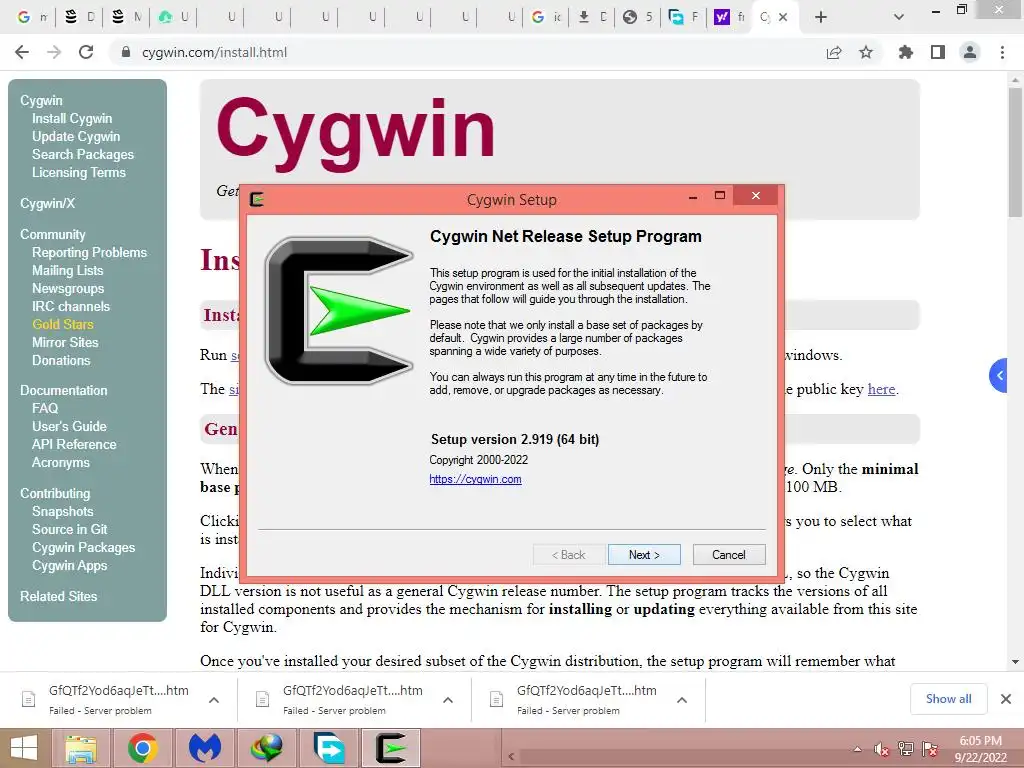Switch to the tab labeled 5
The image size is (1024, 768).
[x=637, y=17]
